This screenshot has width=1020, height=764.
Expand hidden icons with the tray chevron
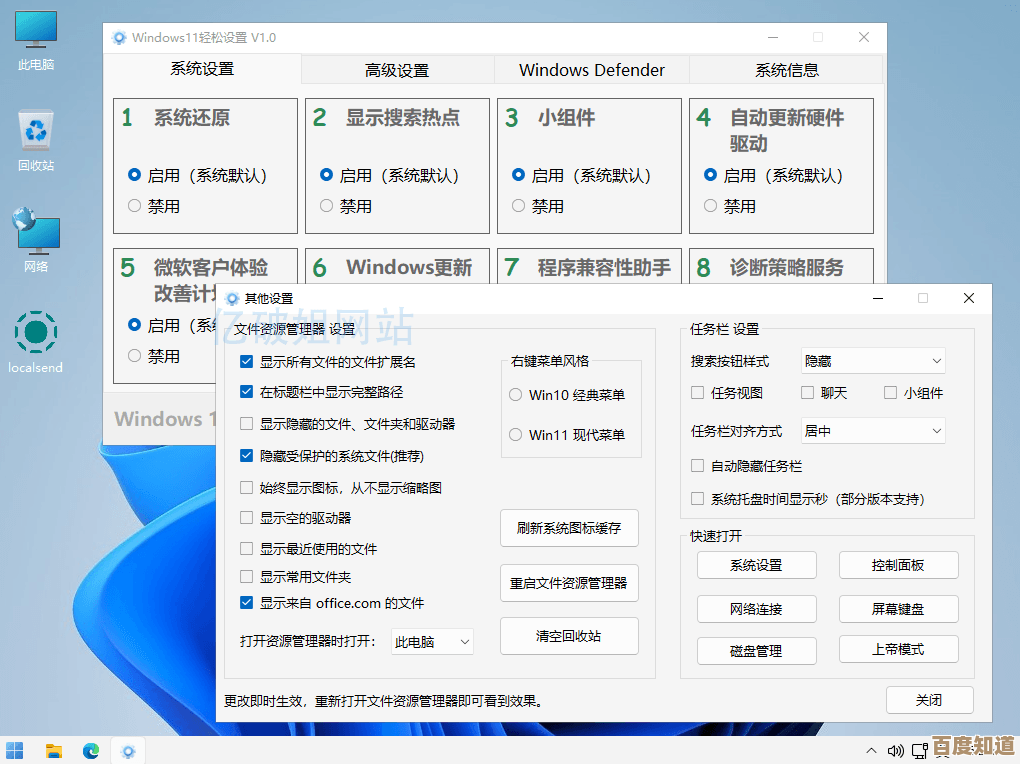click(871, 750)
